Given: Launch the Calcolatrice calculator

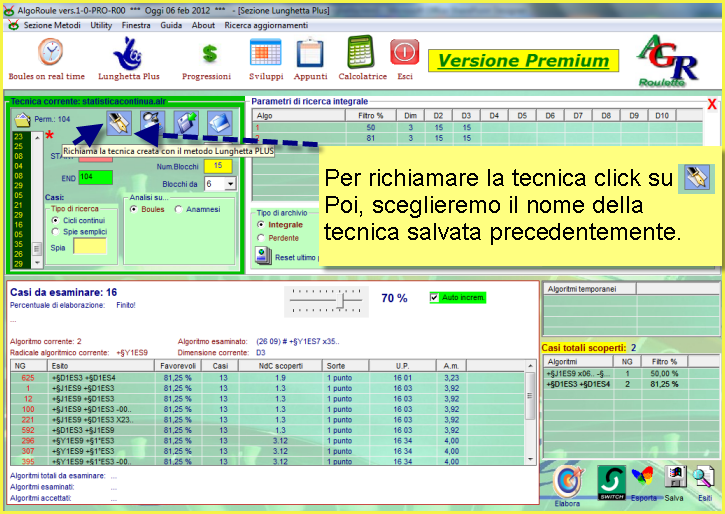Looking at the screenshot, I should tap(361, 52).
